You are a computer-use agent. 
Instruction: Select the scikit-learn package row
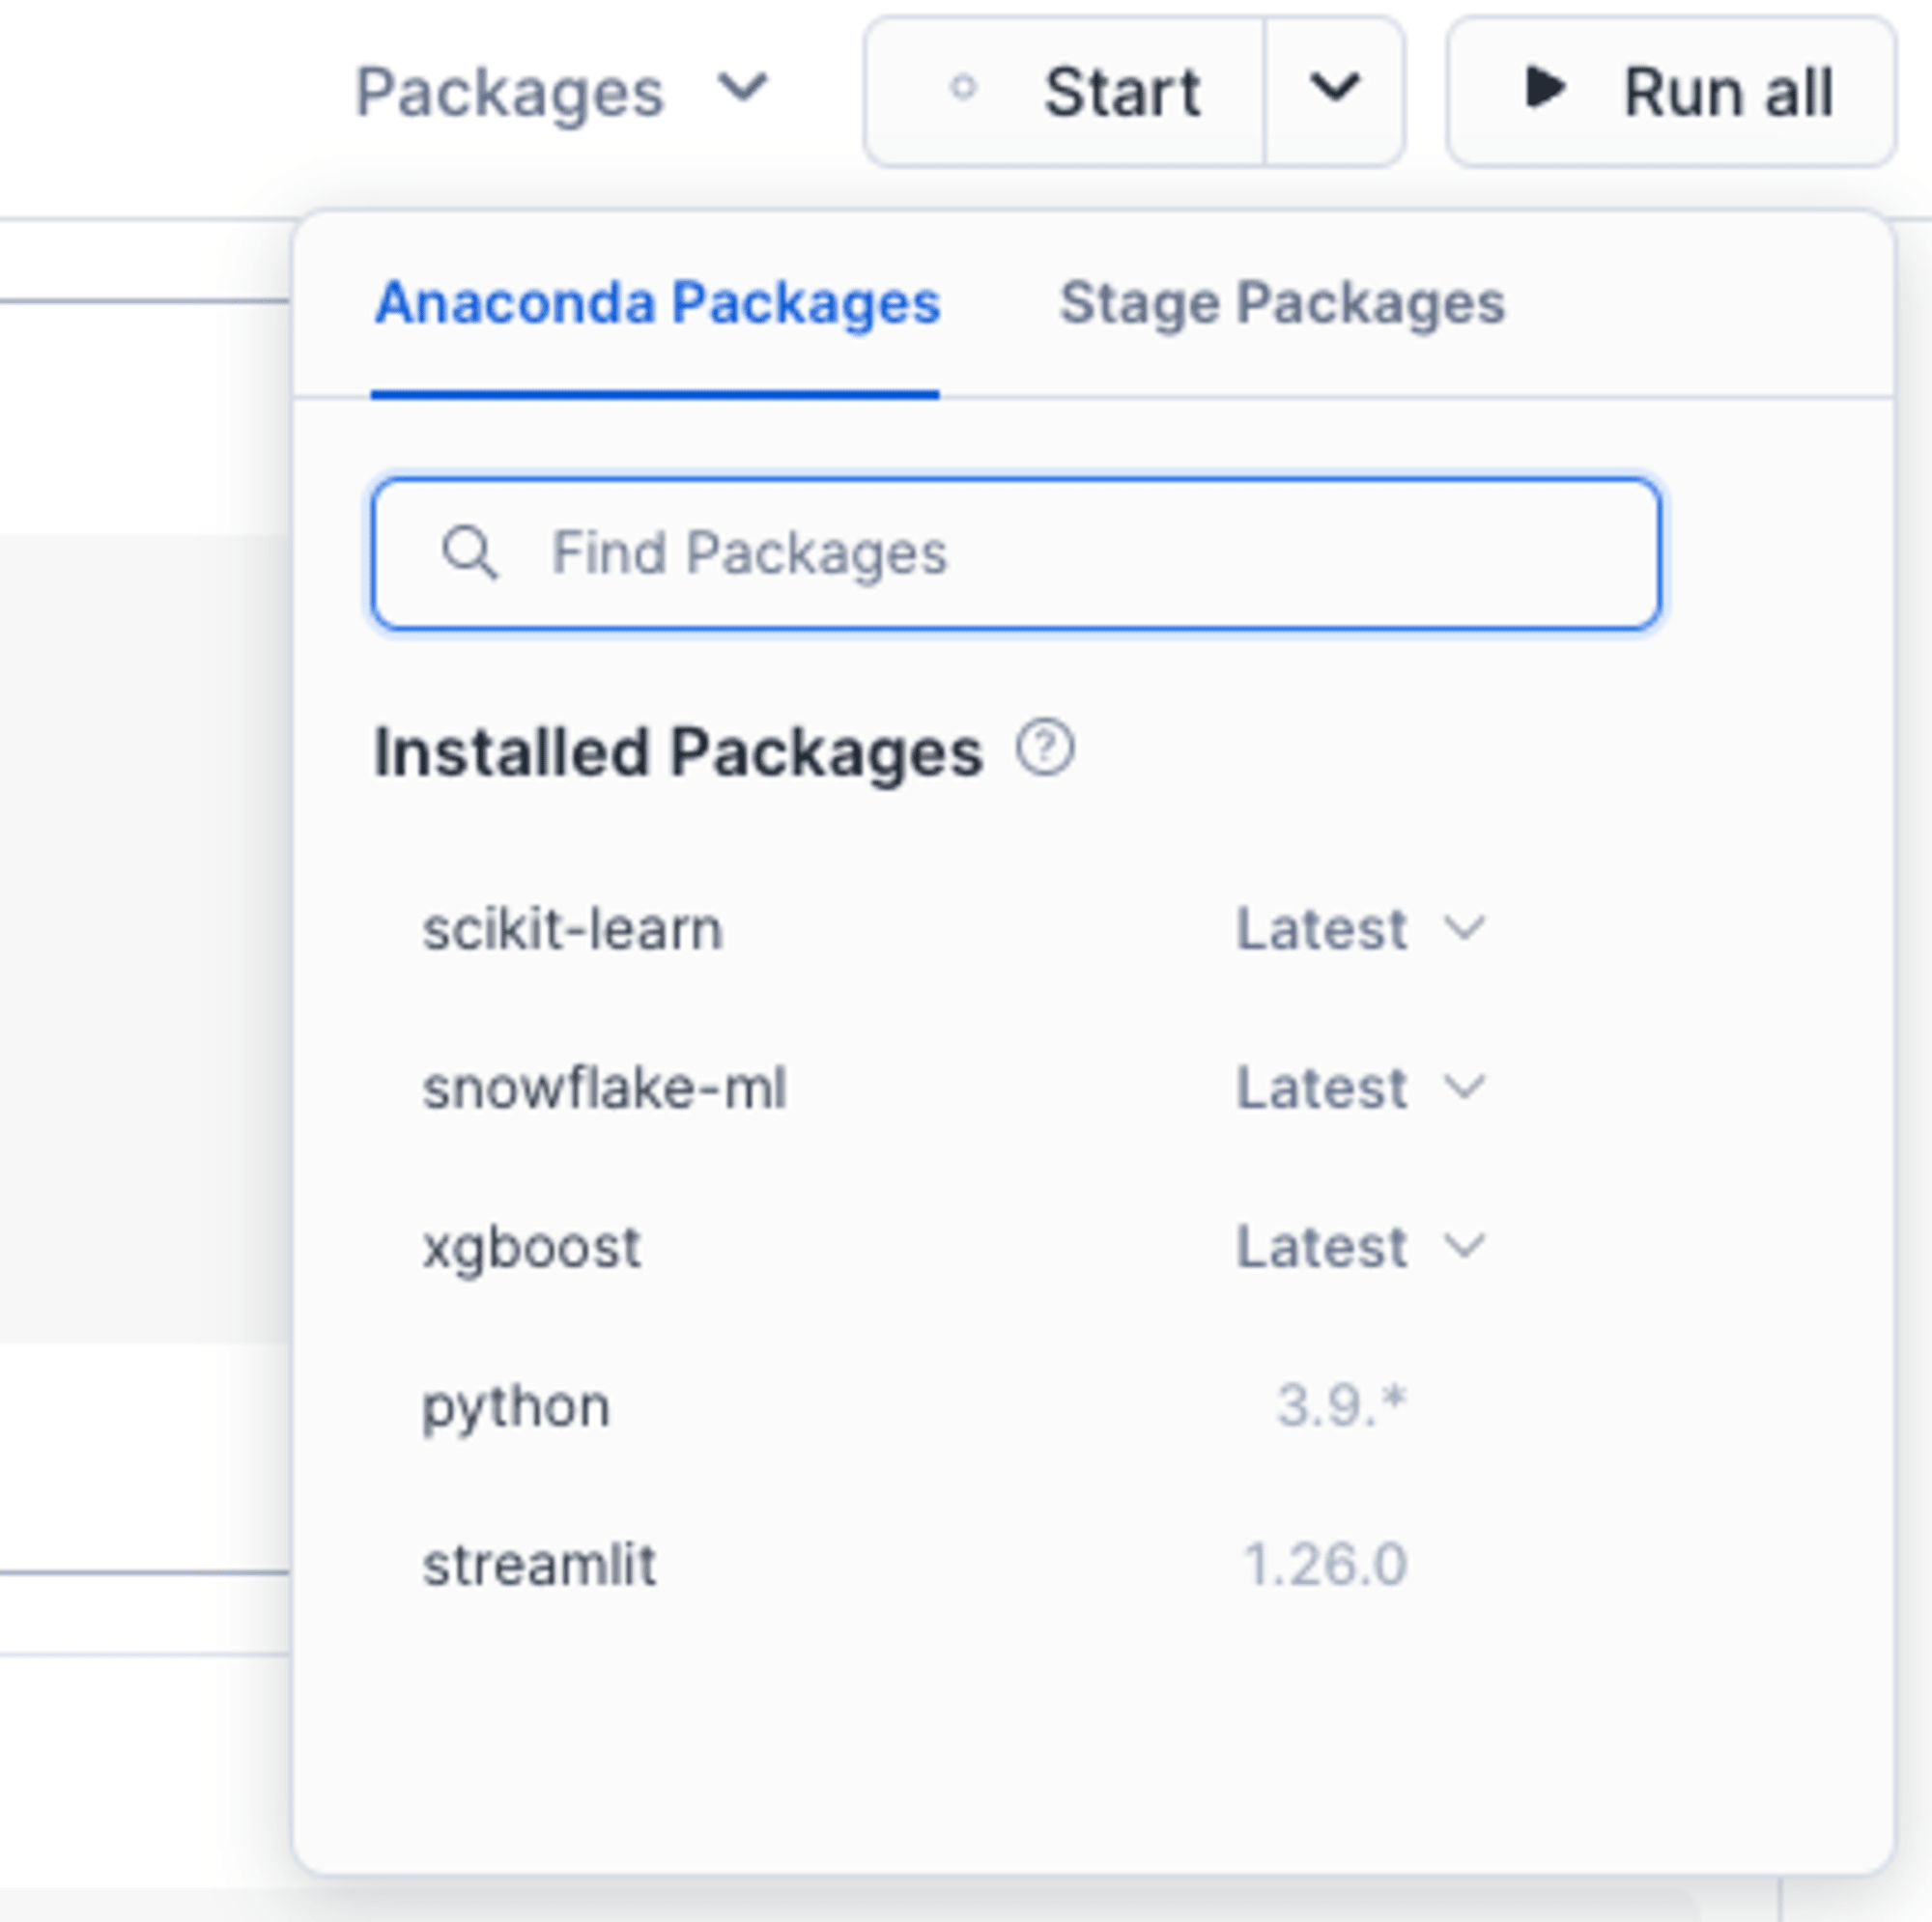click(955, 929)
